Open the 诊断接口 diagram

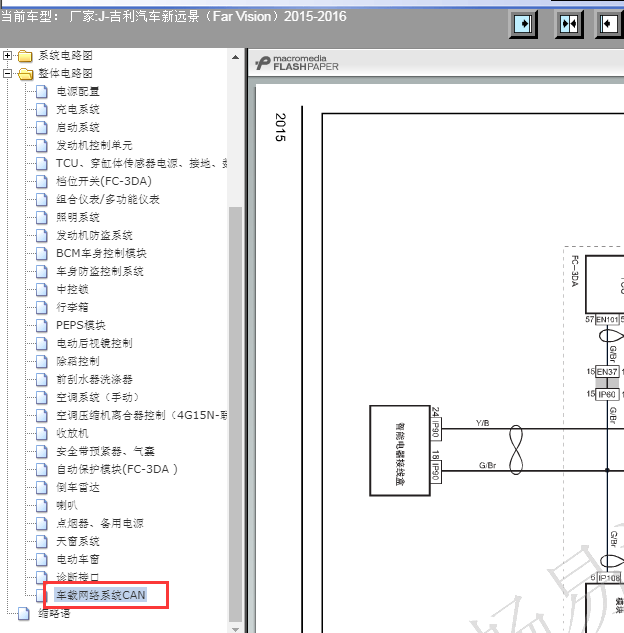click(x=78, y=576)
